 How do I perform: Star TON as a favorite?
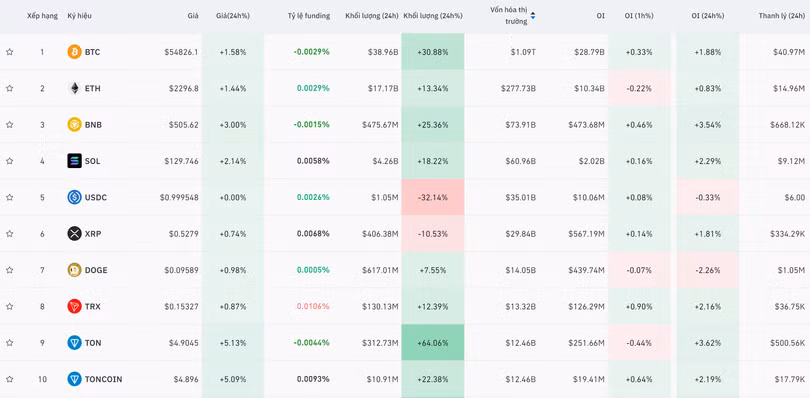9,343
